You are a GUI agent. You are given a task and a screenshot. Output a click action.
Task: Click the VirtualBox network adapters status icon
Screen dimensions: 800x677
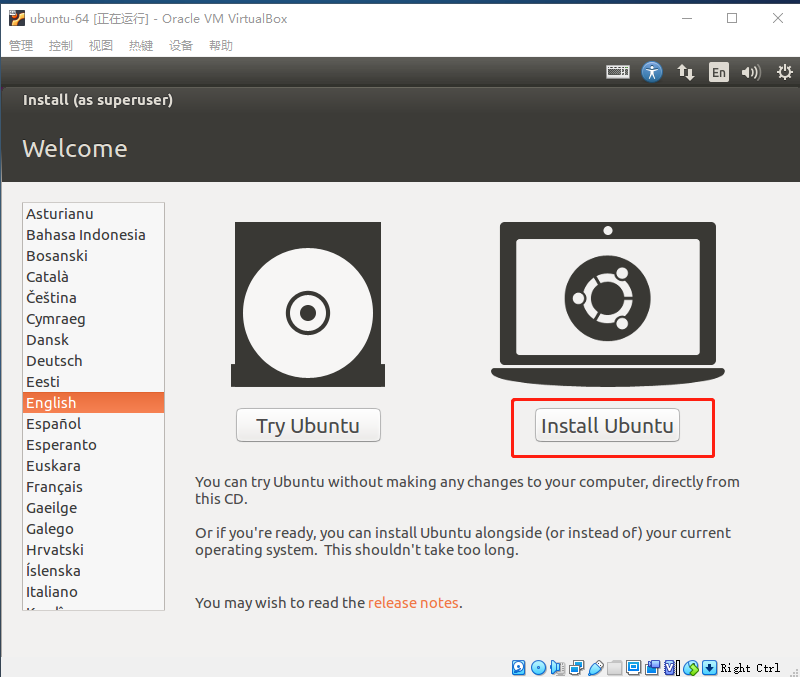click(x=577, y=667)
